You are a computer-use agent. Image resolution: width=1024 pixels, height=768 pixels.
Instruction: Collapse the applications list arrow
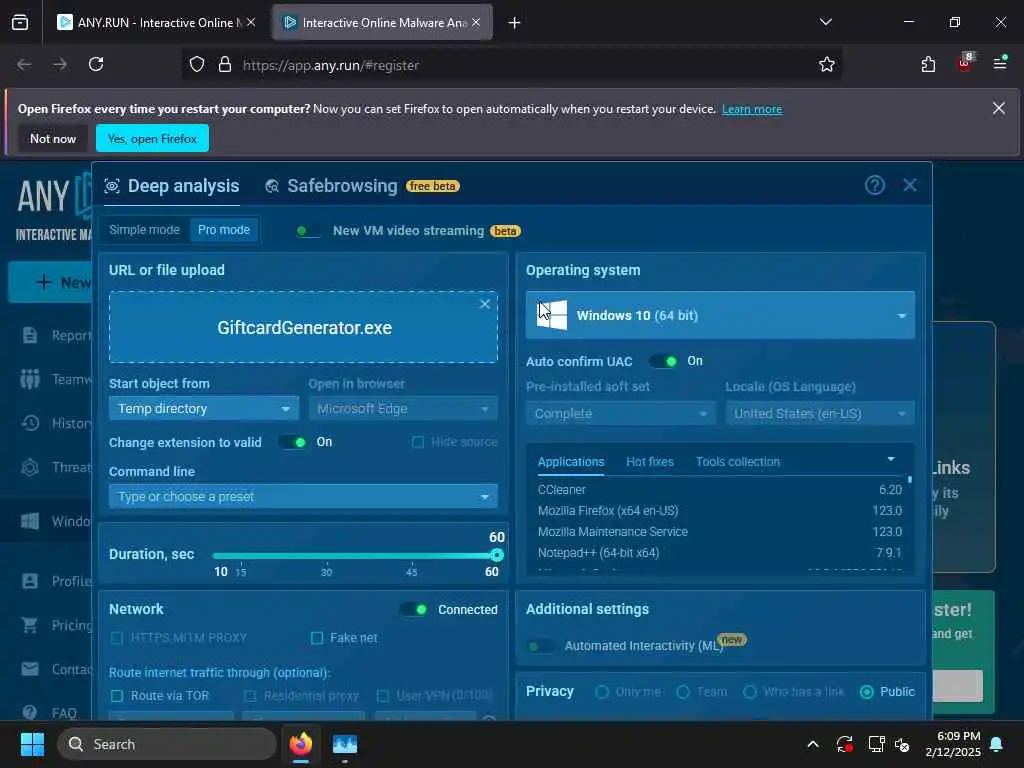pyautogui.click(x=891, y=459)
